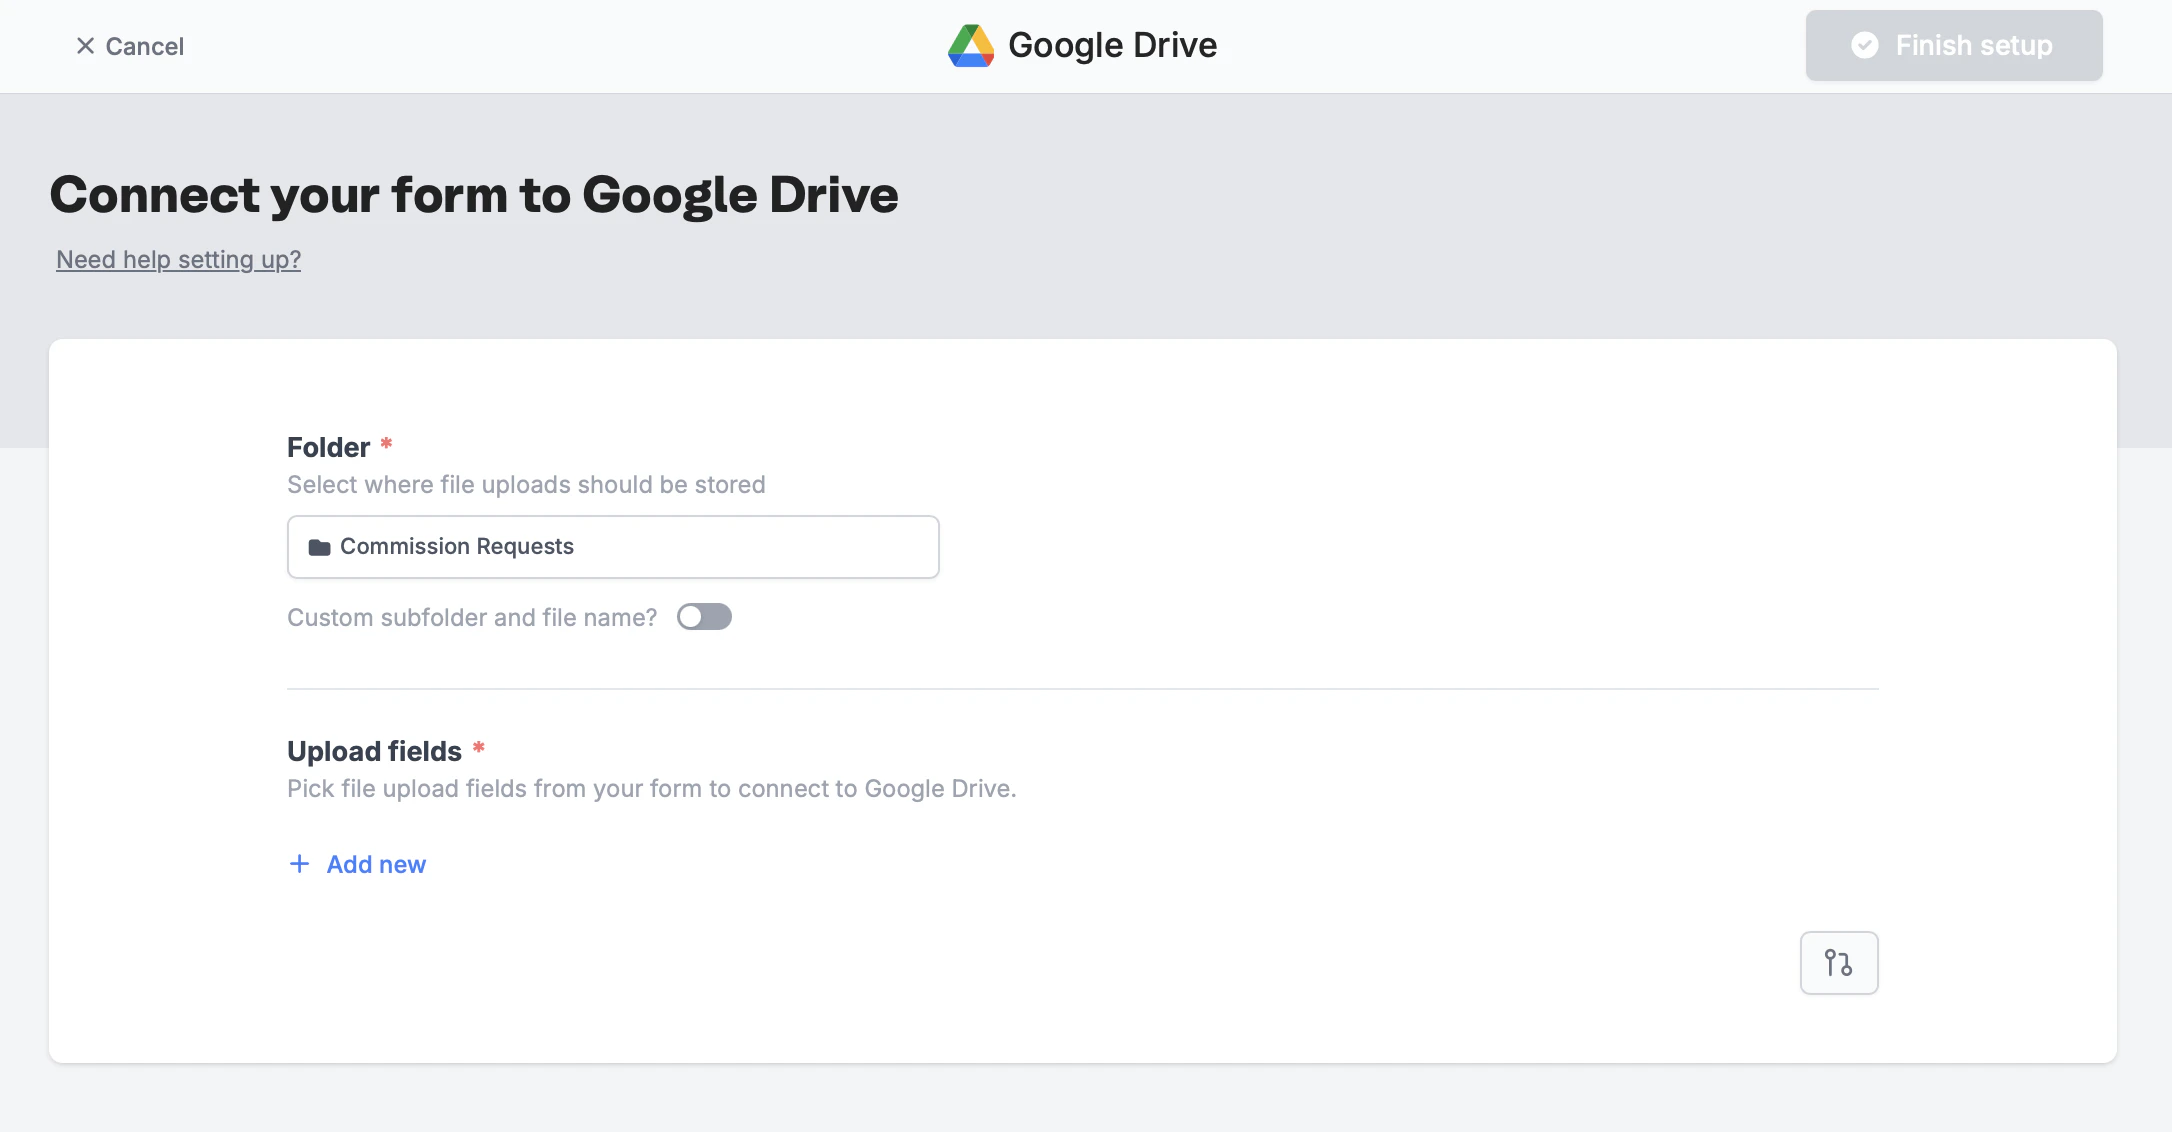Enable the Custom subfolder and file name toggle
The image size is (2172, 1132).
704,616
